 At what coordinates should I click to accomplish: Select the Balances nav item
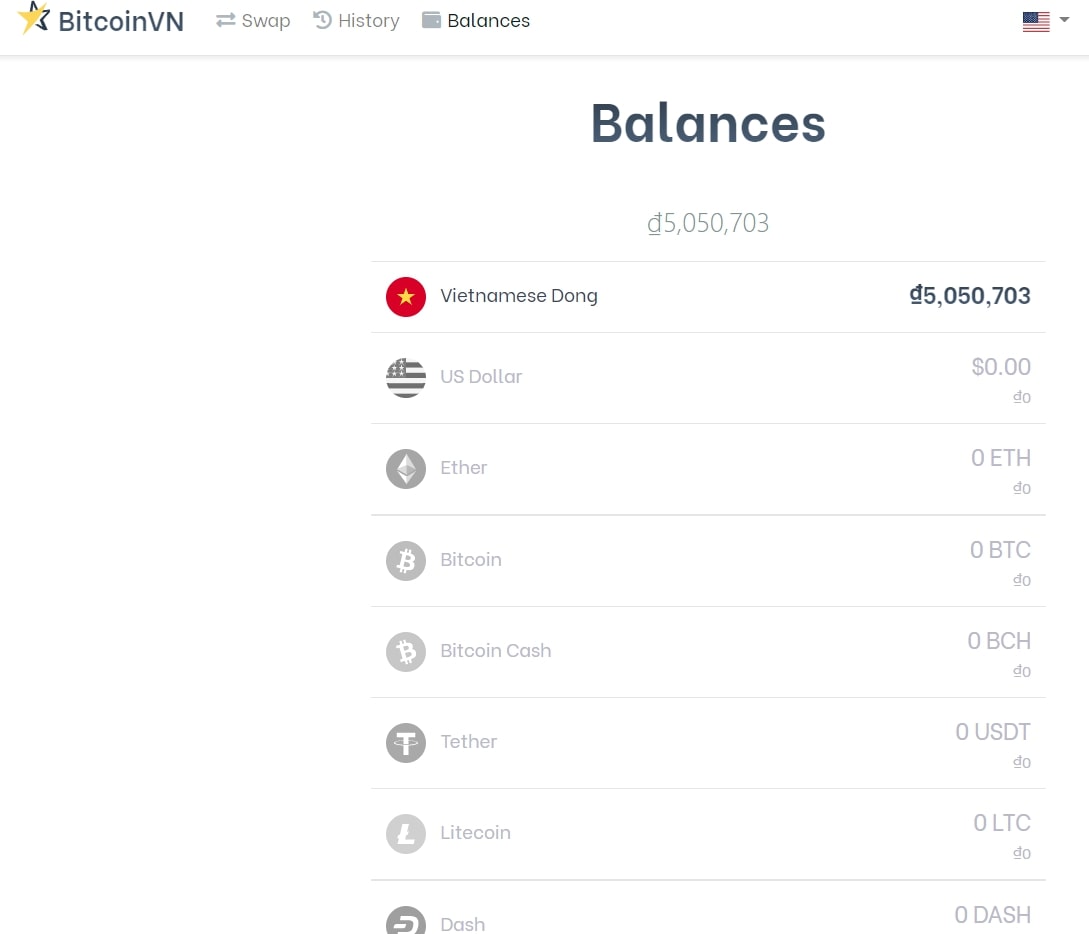click(x=476, y=21)
